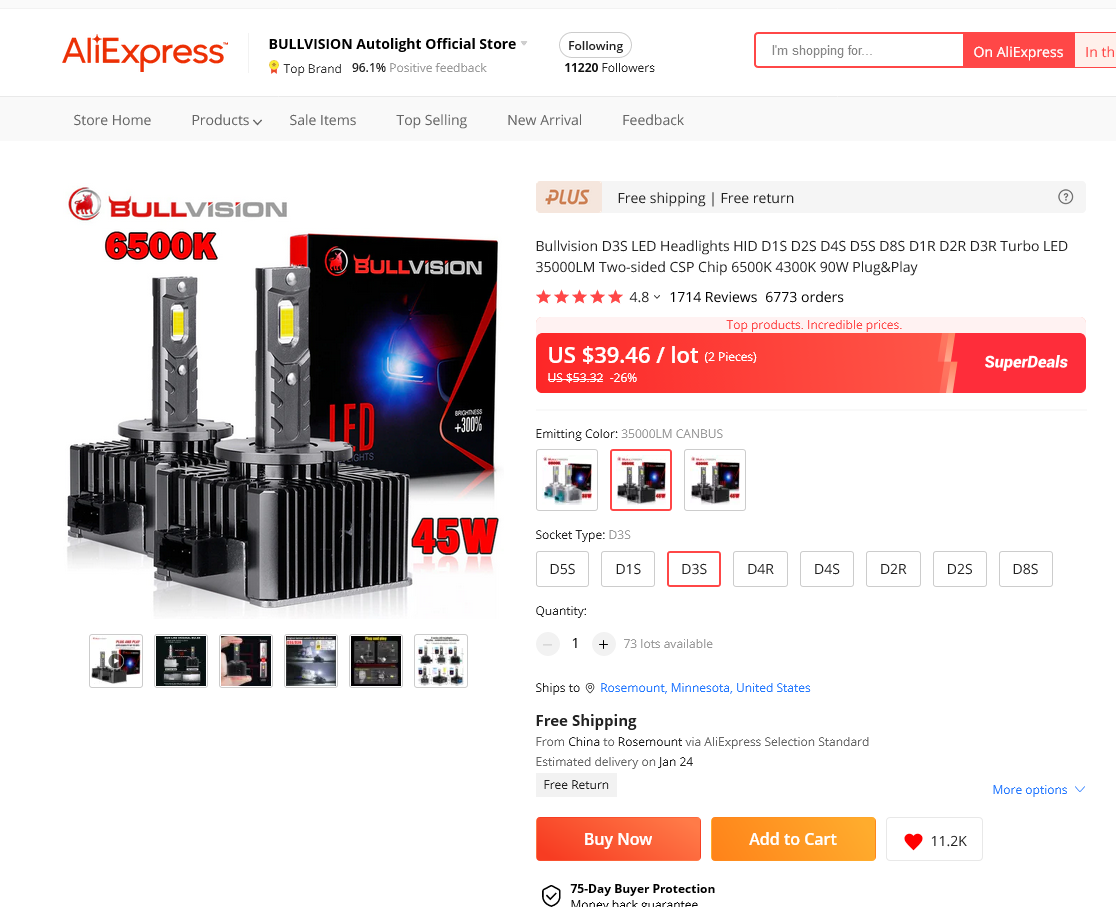
Task: Select the D4S socket type
Action: (826, 569)
